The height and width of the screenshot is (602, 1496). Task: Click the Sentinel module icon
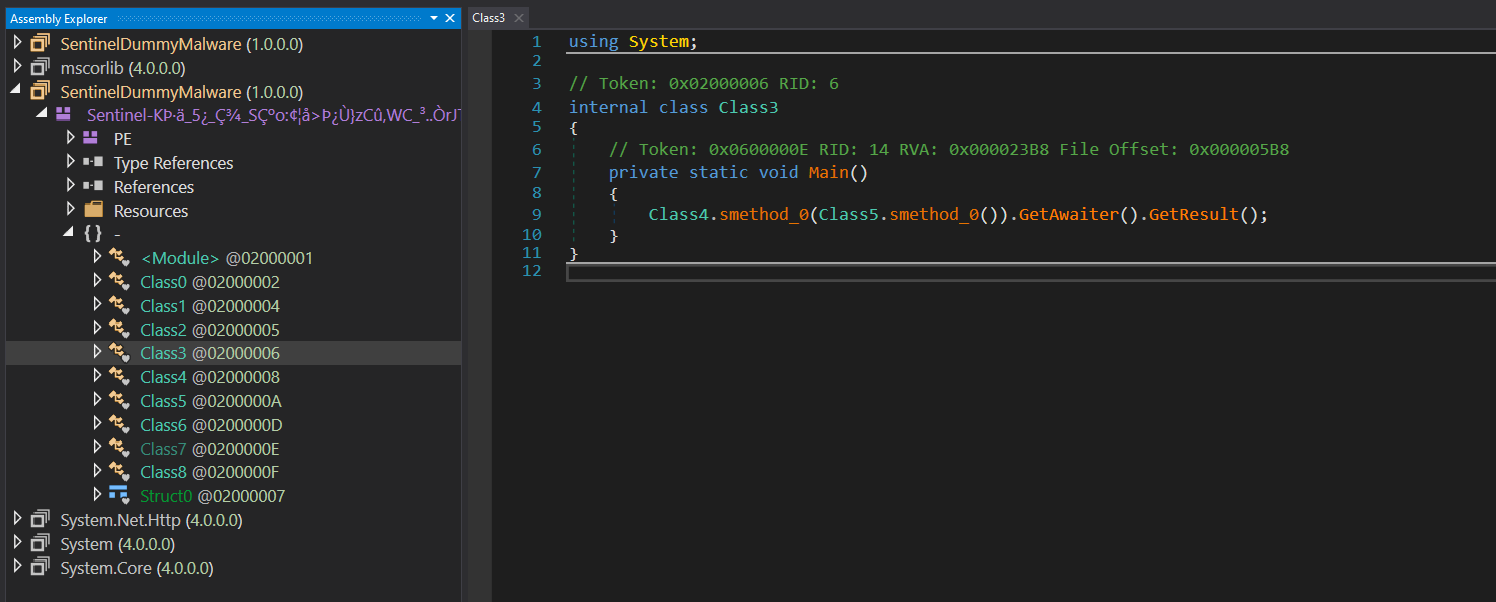(63, 115)
